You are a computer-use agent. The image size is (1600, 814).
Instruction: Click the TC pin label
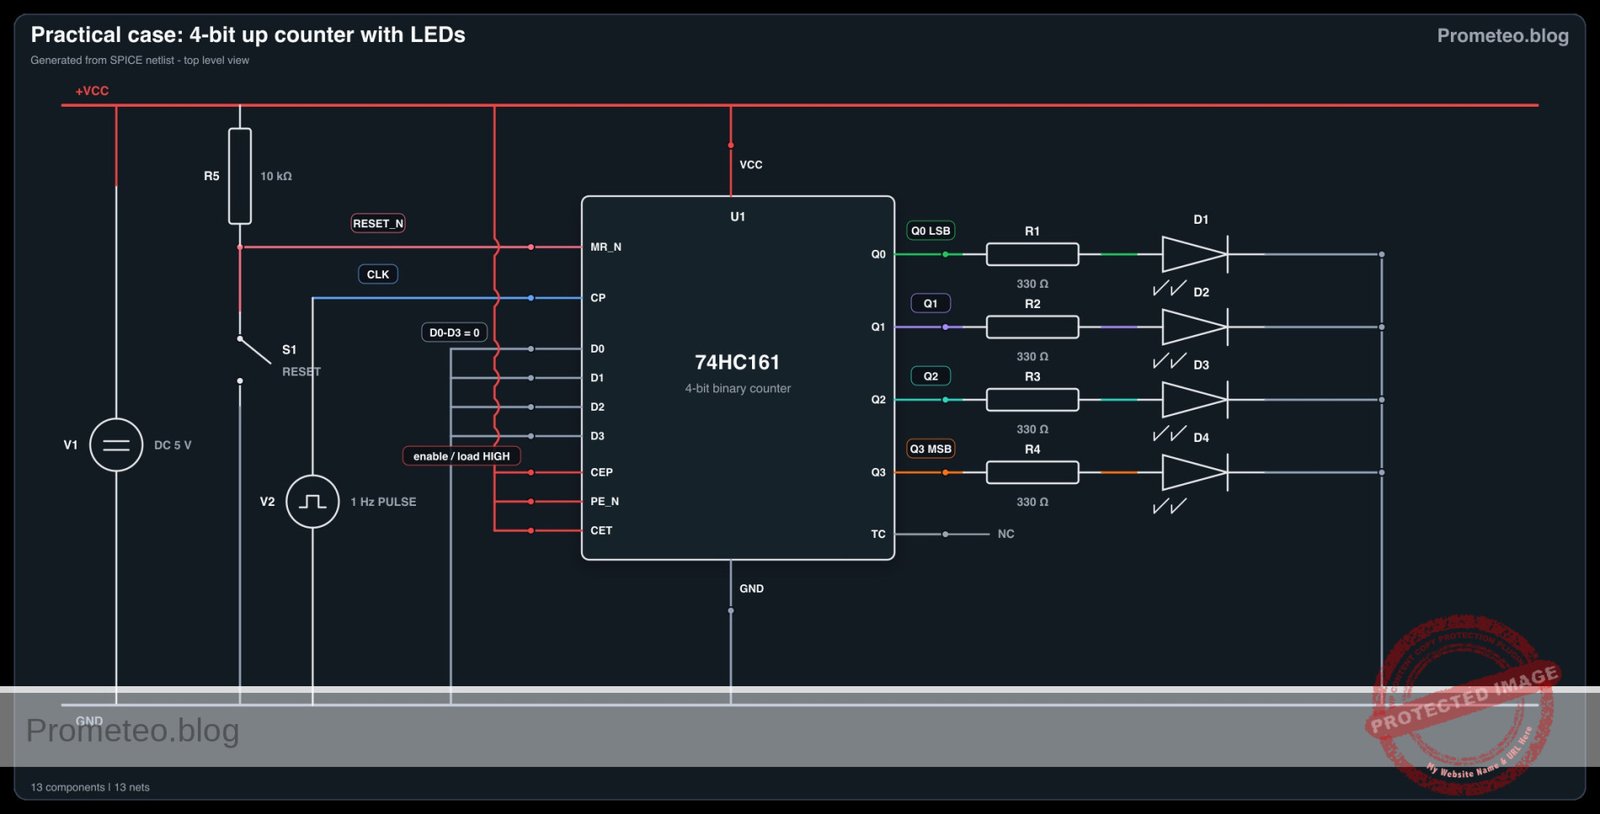coord(878,534)
